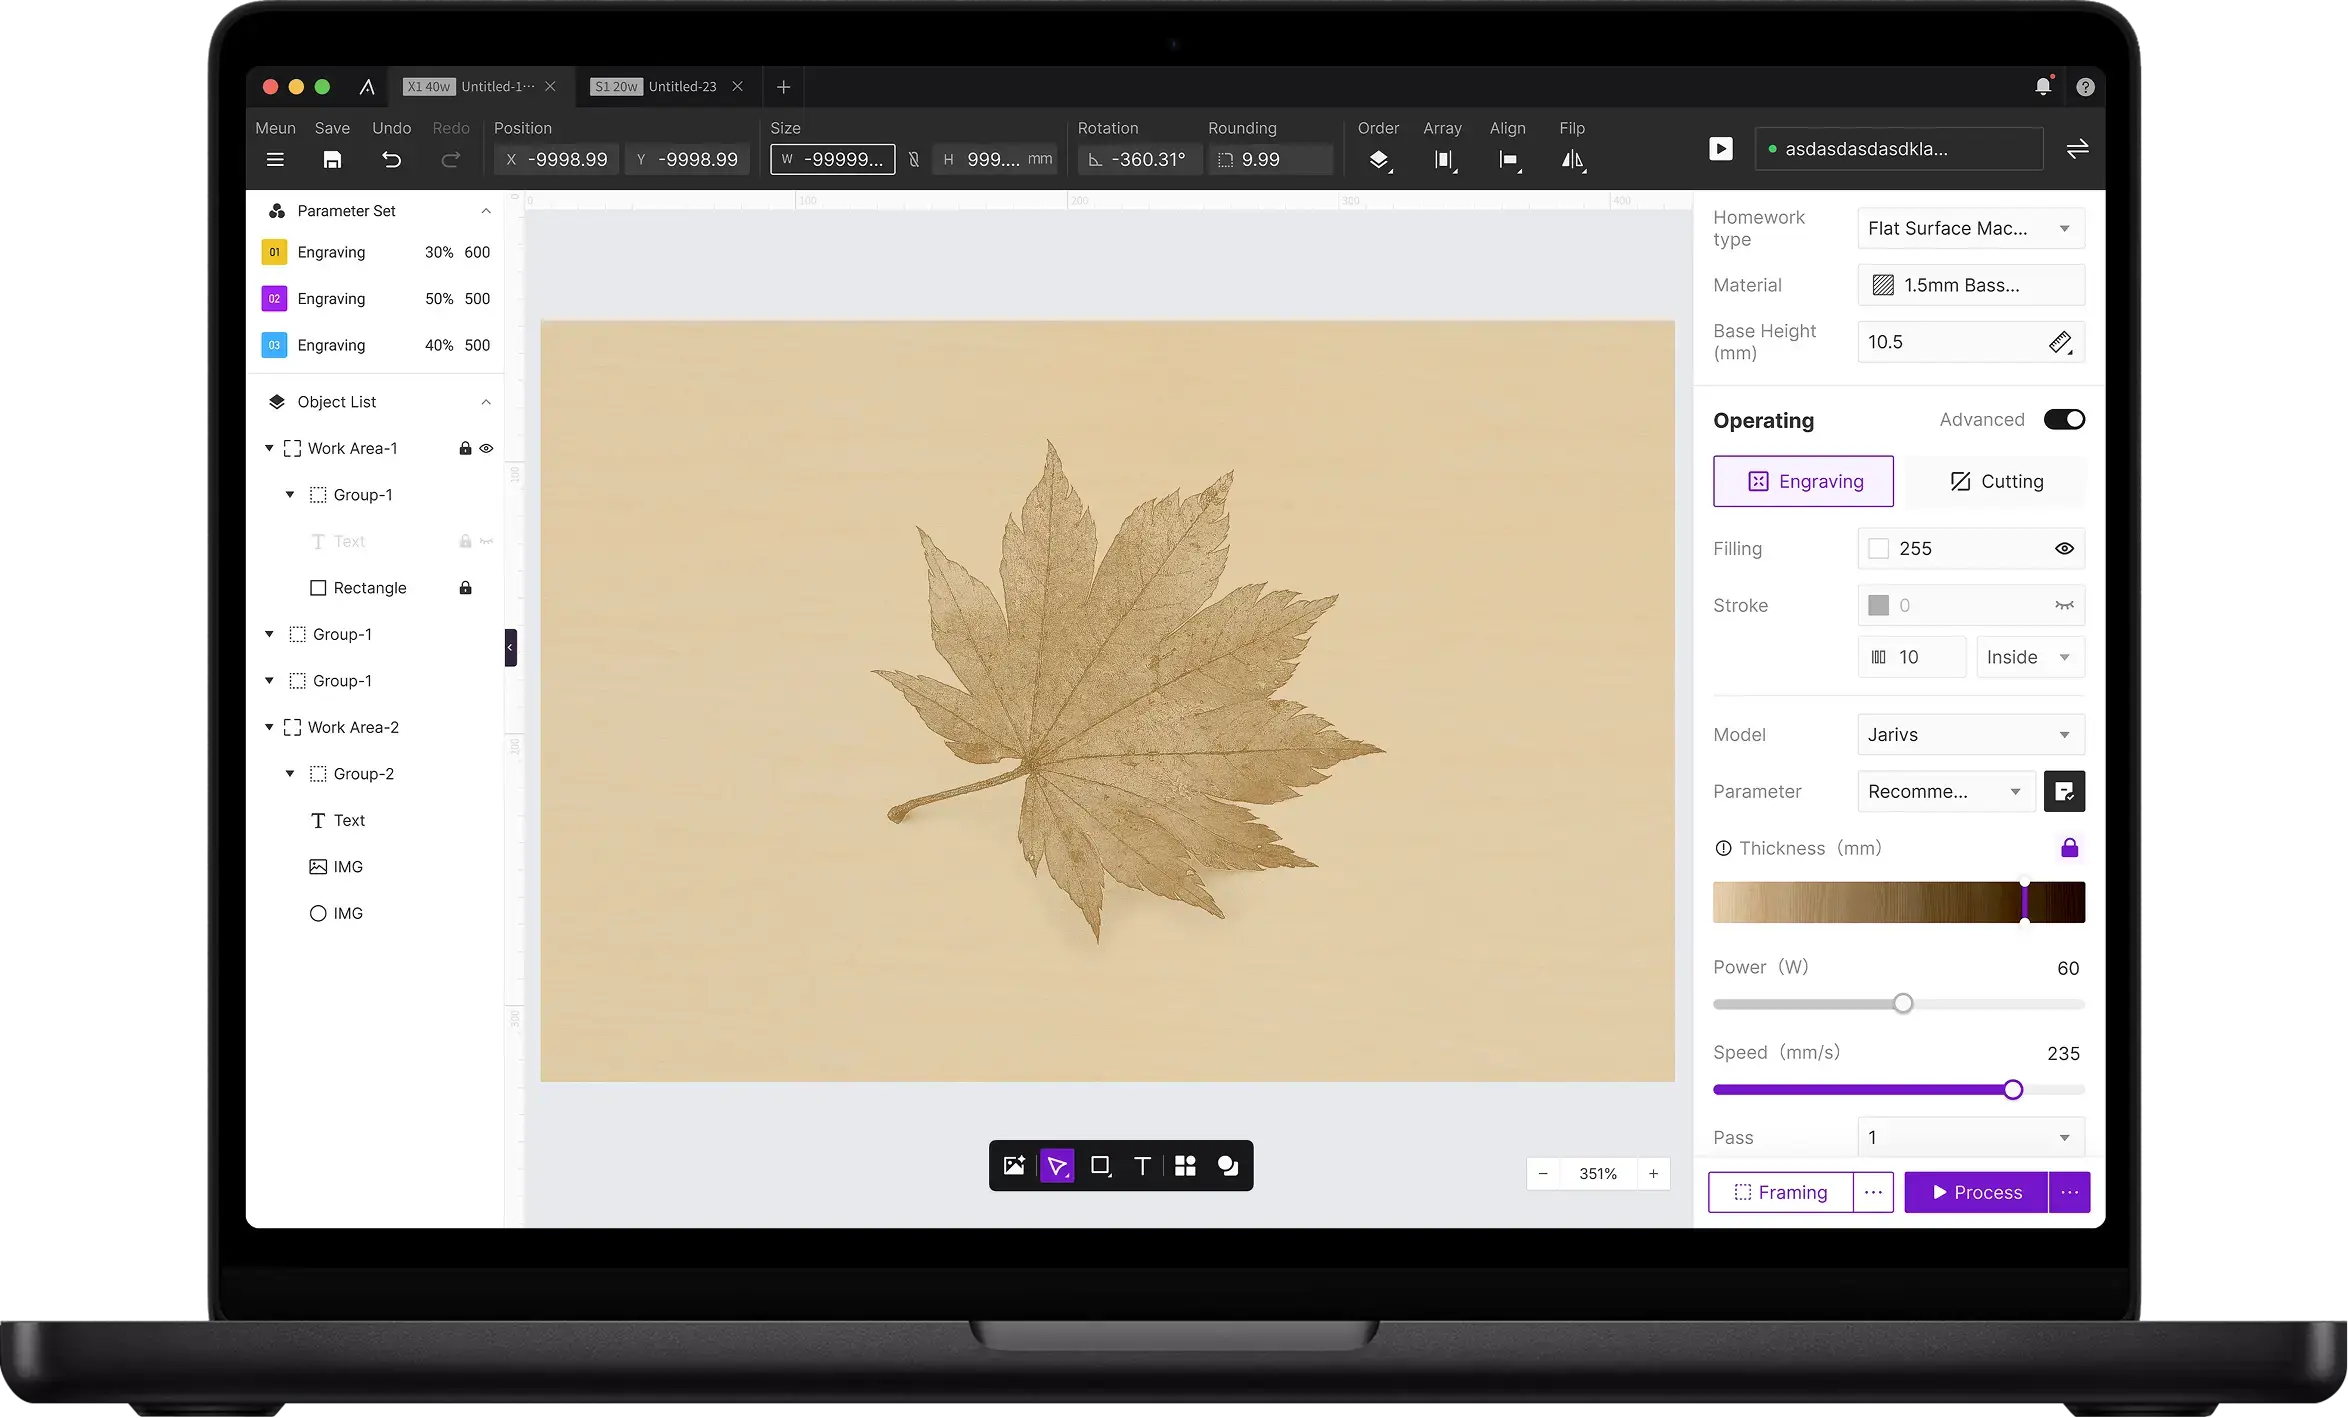Screen dimensions: 2348x1418
Task: Click the Redo arrow icon
Action: tap(451, 159)
